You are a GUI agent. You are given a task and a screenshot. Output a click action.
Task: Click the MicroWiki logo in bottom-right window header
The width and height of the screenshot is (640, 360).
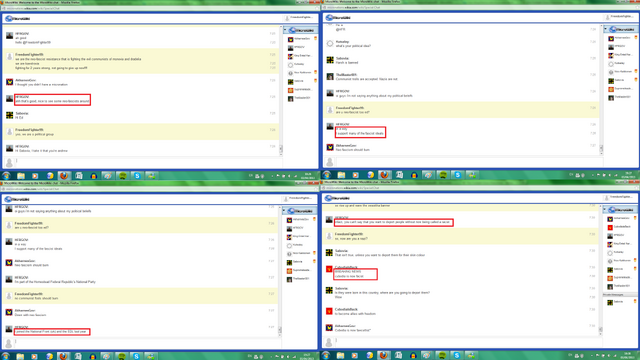coord(338,198)
